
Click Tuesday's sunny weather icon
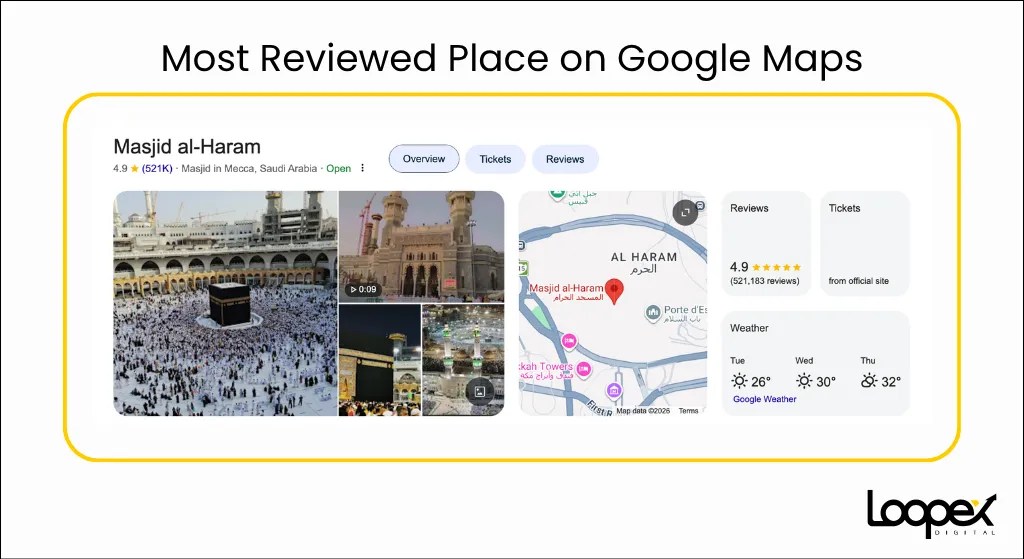(x=739, y=381)
